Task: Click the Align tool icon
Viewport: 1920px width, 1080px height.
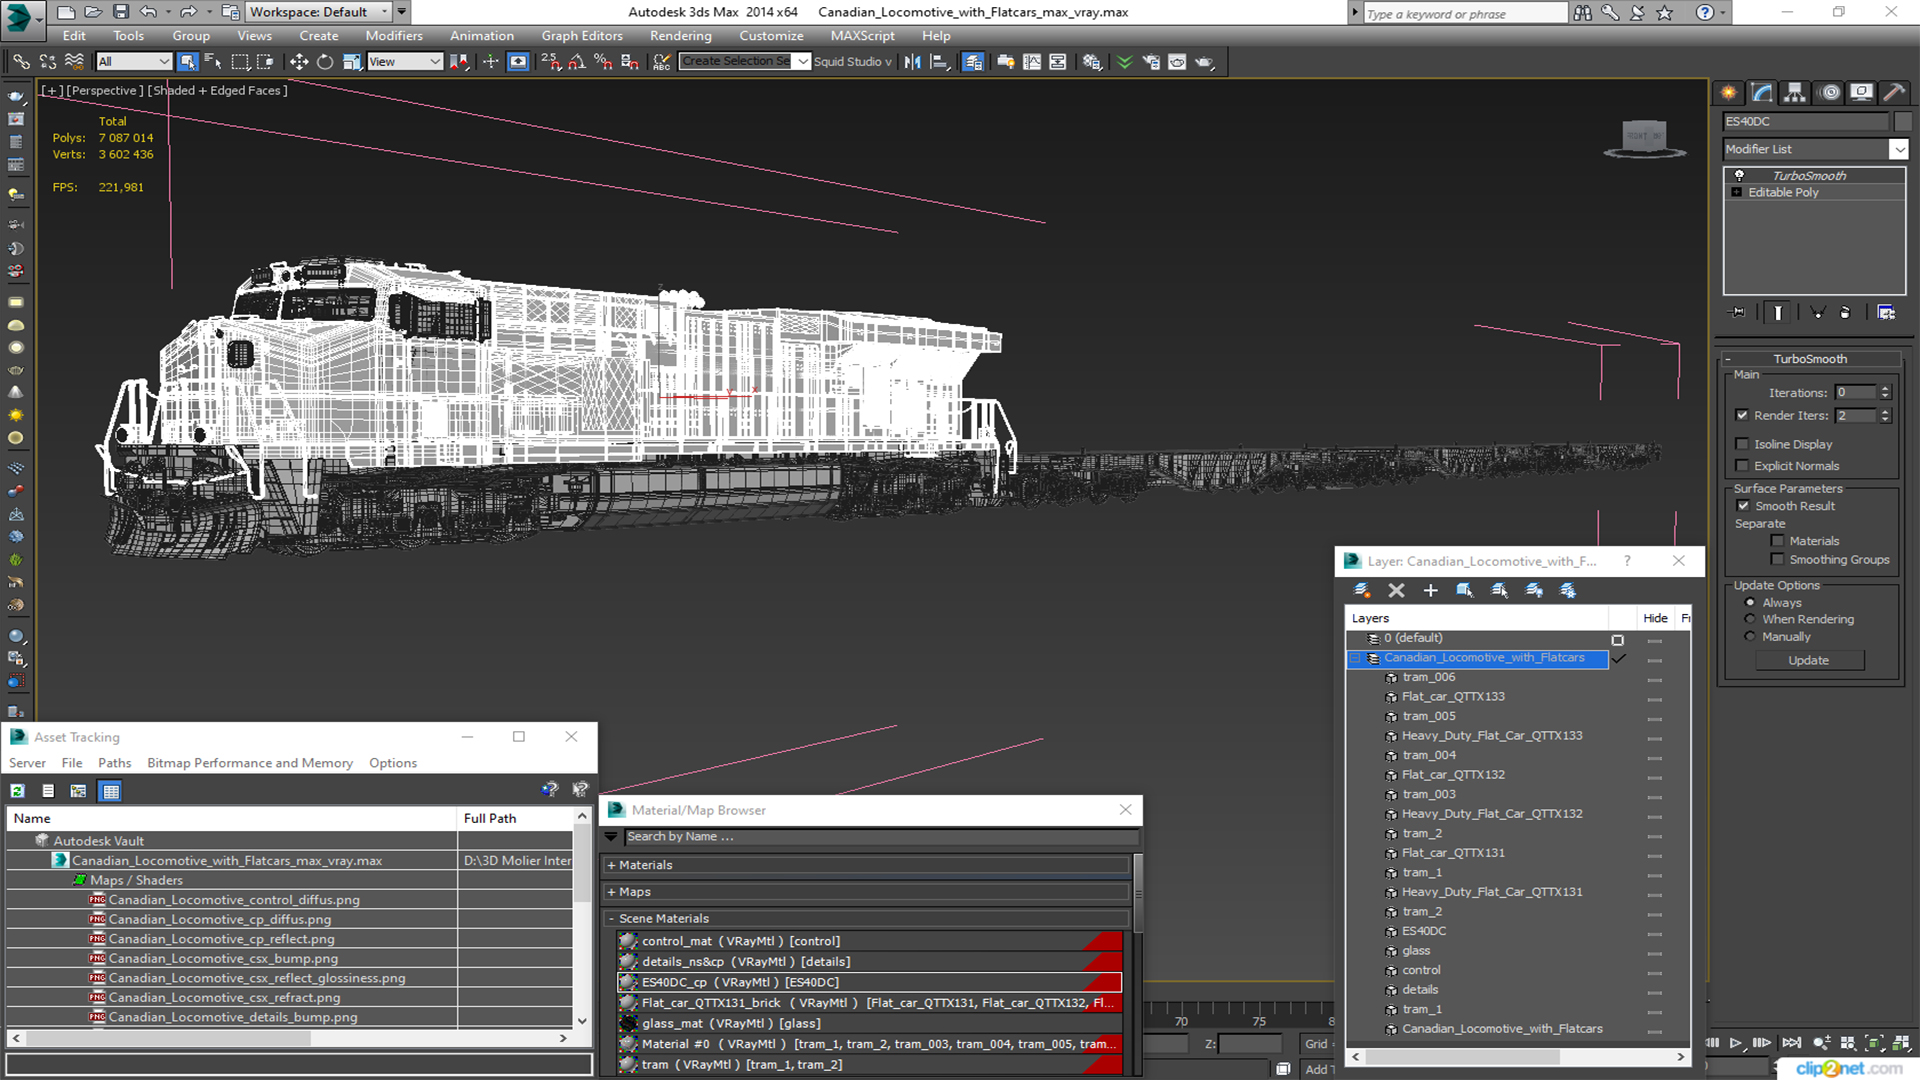Action: click(939, 62)
